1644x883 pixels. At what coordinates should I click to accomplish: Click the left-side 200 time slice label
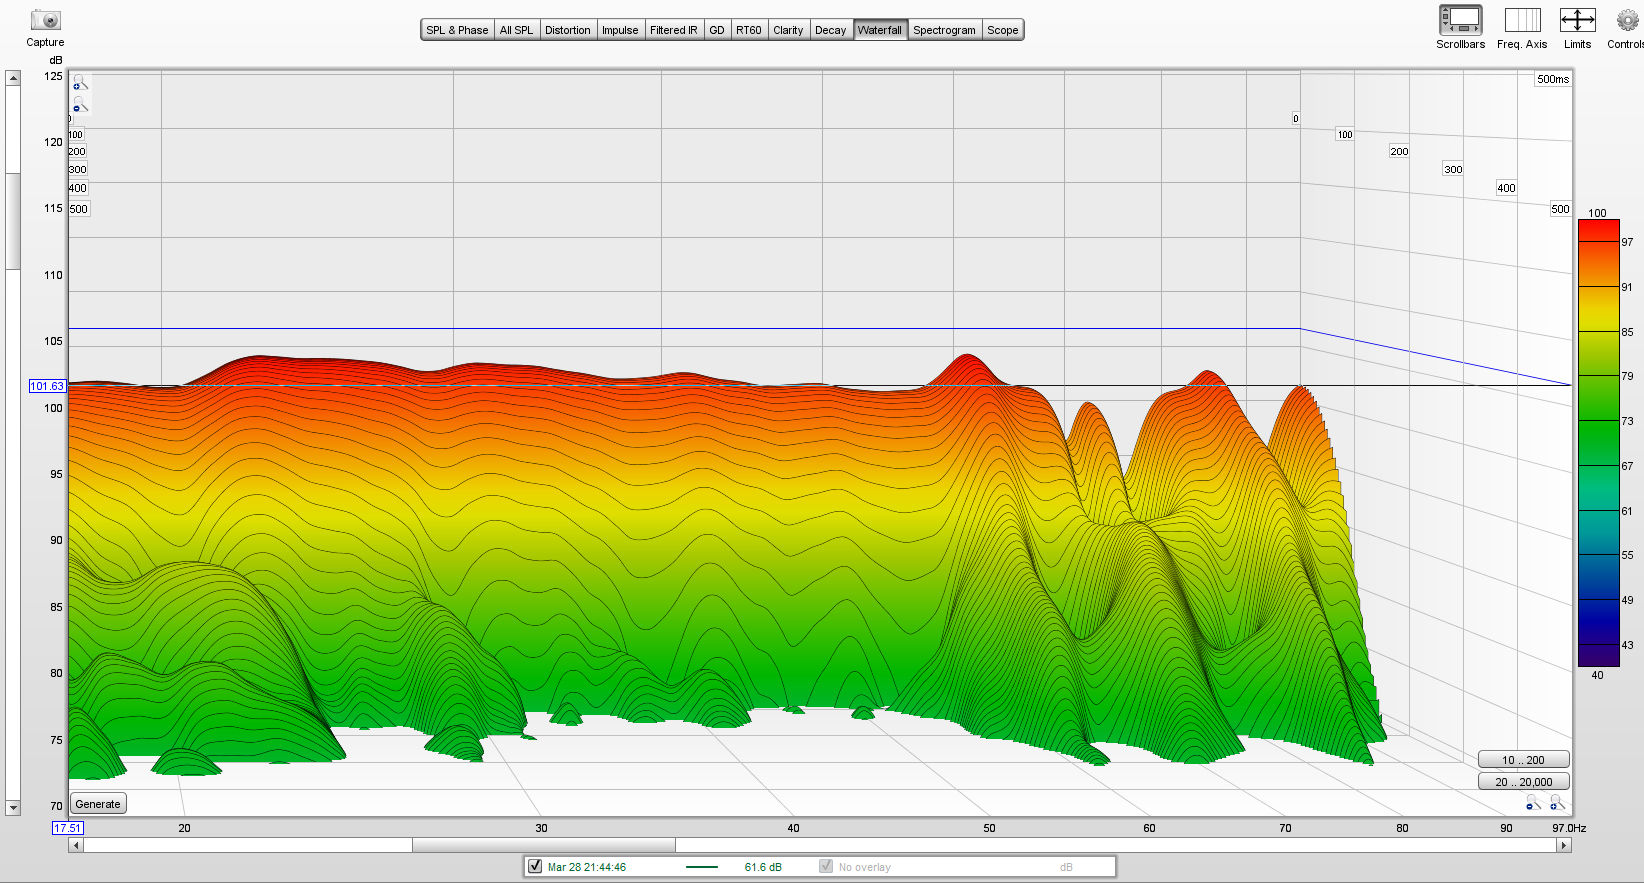77,152
